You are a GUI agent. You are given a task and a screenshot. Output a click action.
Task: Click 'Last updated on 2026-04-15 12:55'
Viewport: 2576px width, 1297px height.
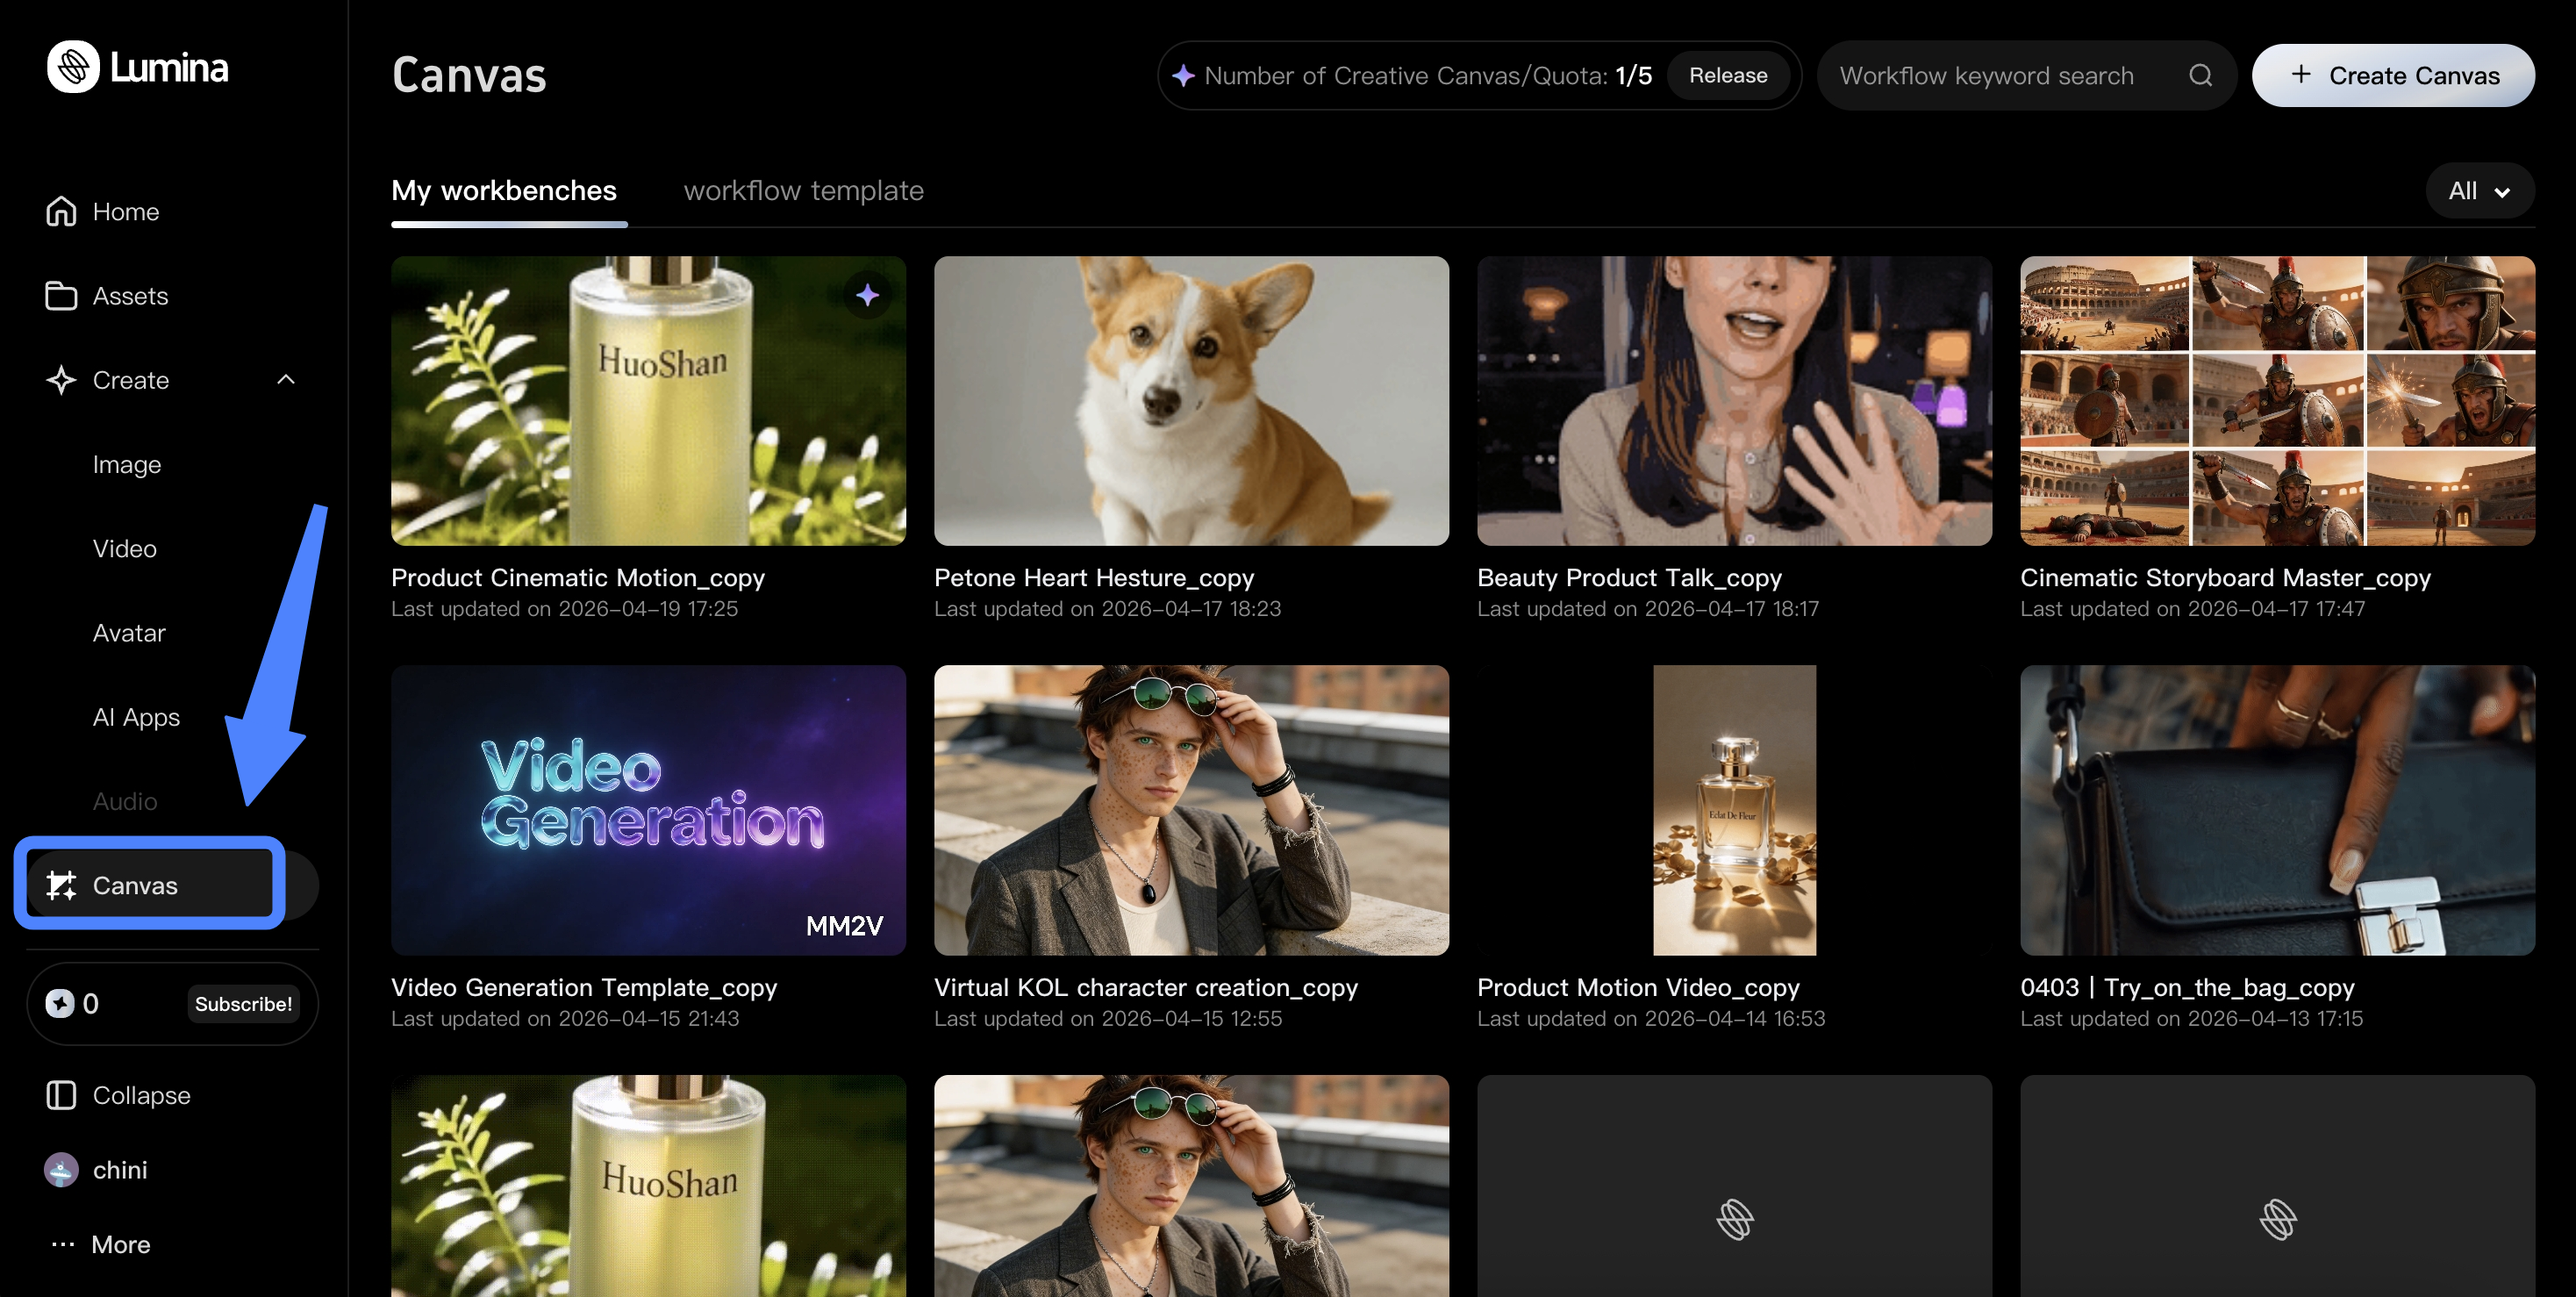point(1108,1018)
